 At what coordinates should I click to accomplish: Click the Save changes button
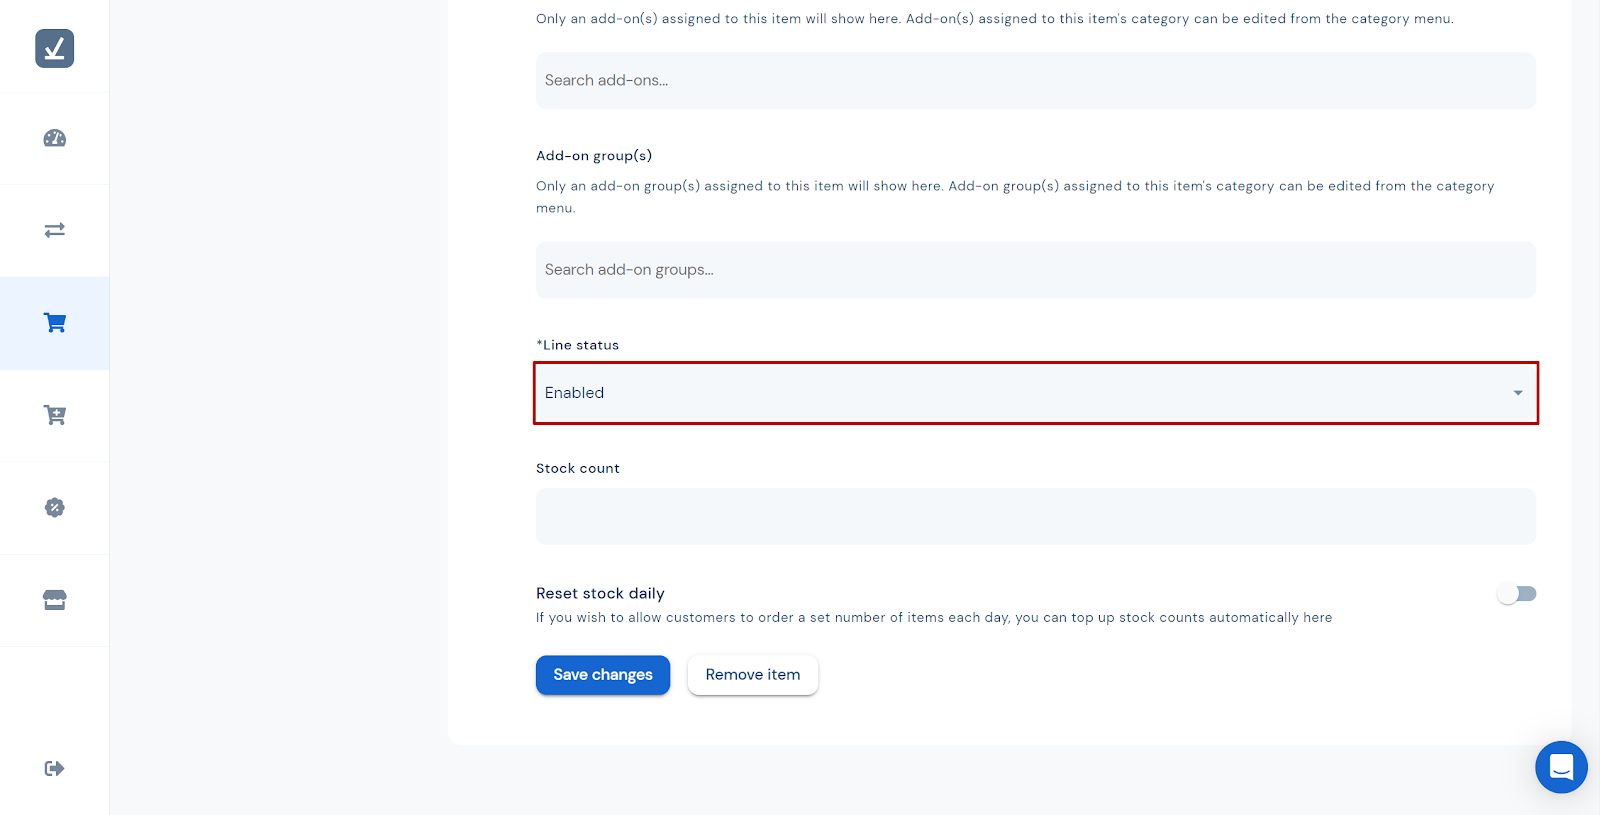pyautogui.click(x=603, y=675)
